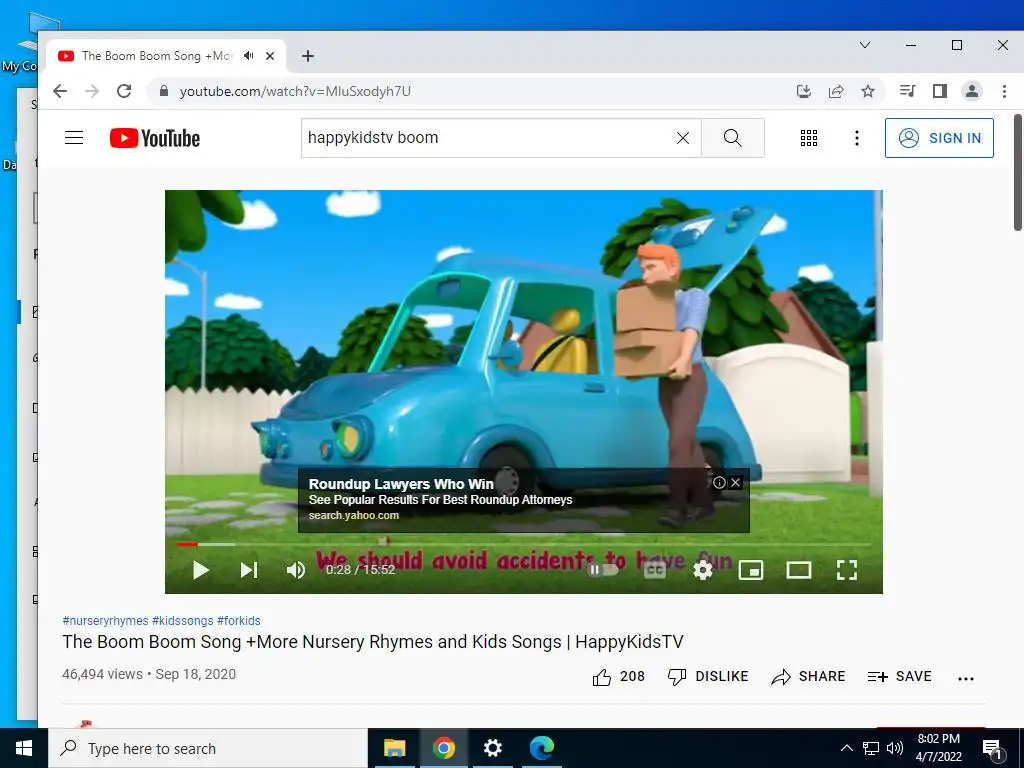
Task: Open Chrome media controls icon
Action: [907, 91]
